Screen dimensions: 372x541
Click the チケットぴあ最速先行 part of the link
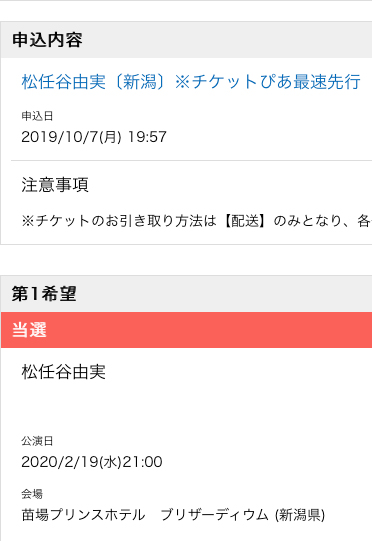coord(276,82)
